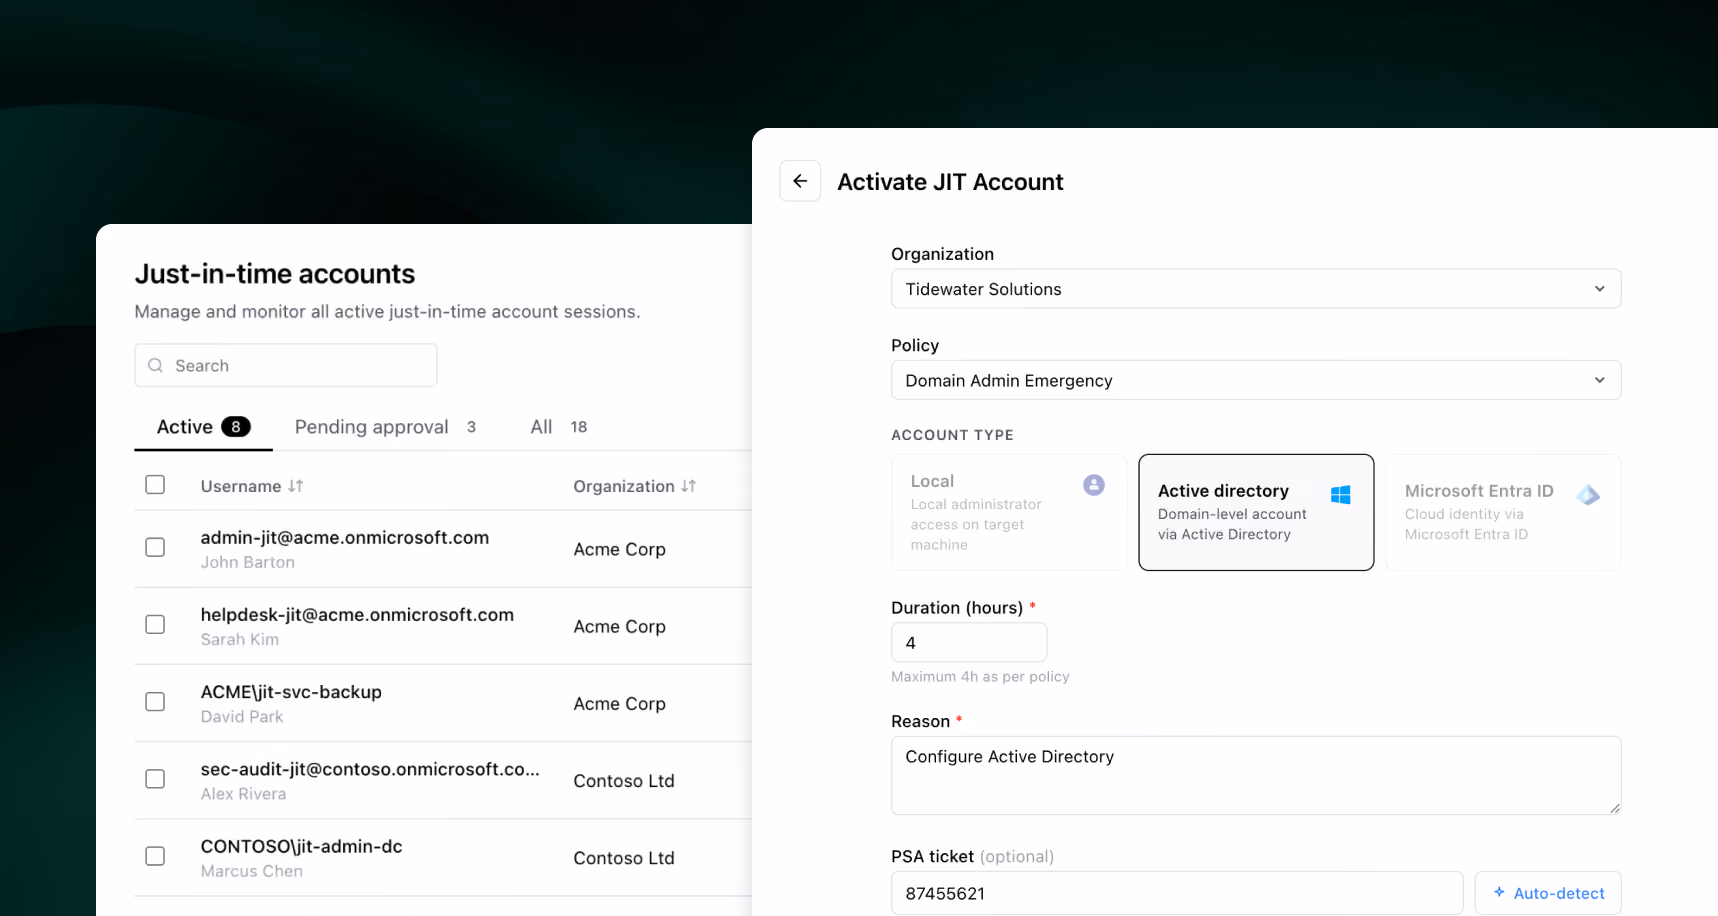Select the Microsoft Entra ID account type
The height and width of the screenshot is (916, 1718).
tap(1503, 512)
